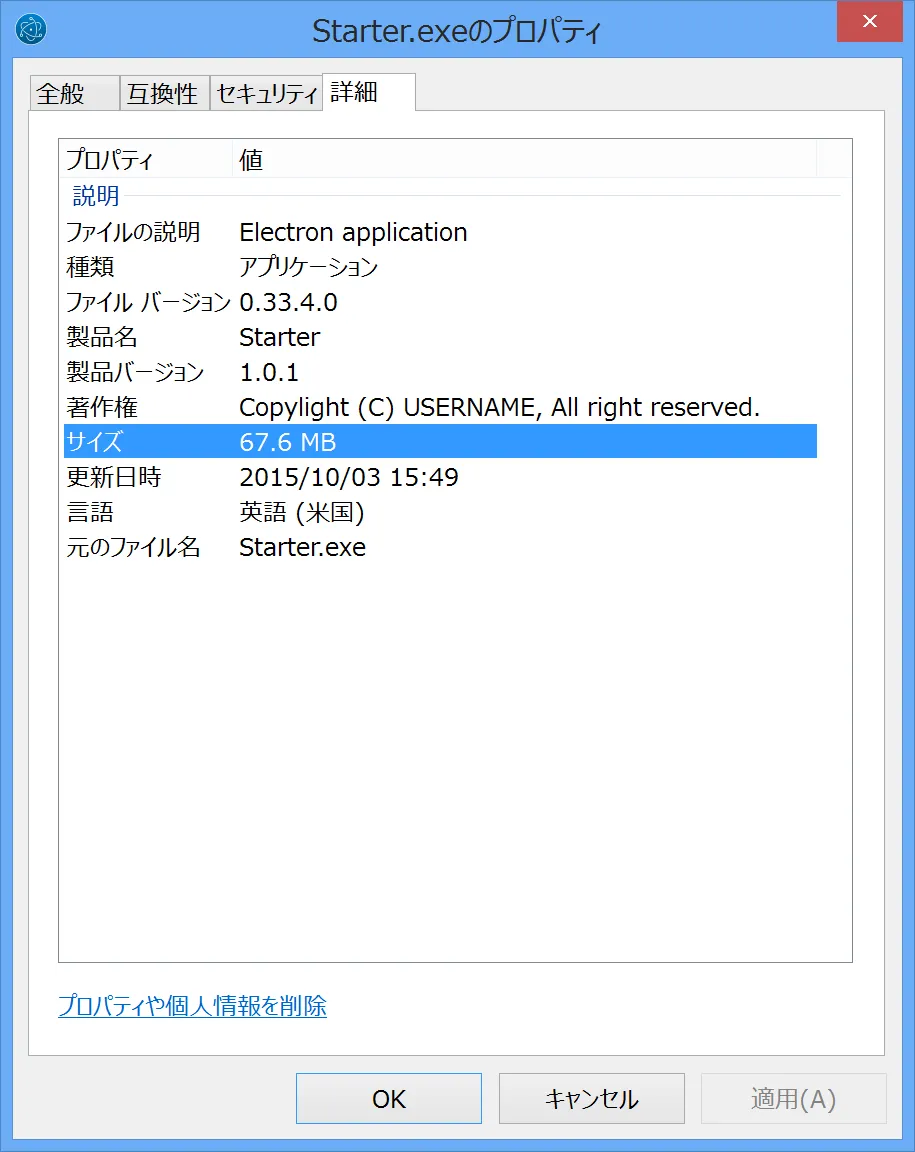Click the プロパティ column header
Image resolution: width=915 pixels, height=1152 pixels.
coord(108,159)
